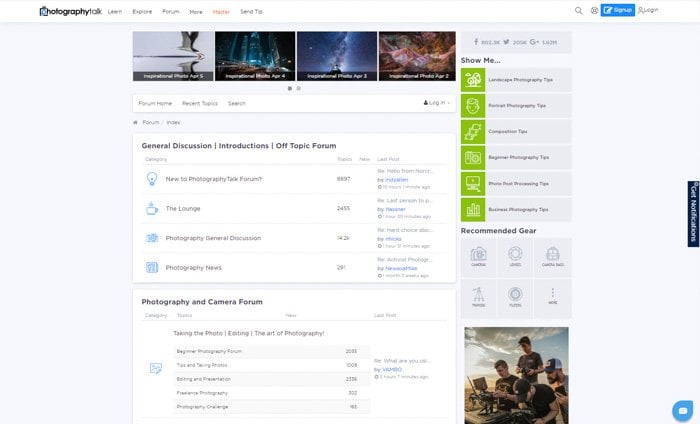Viewport: 700px width, 424px height.
Task: Open Freelance Photography subcategory
Action: pyautogui.click(x=202, y=393)
